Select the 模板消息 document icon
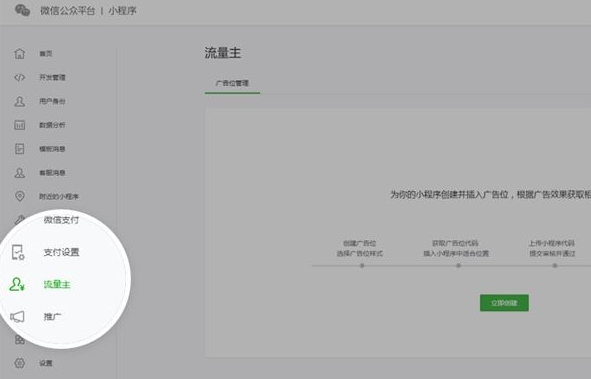Screen dimensions: 591x379 pyautogui.click(x=20, y=149)
